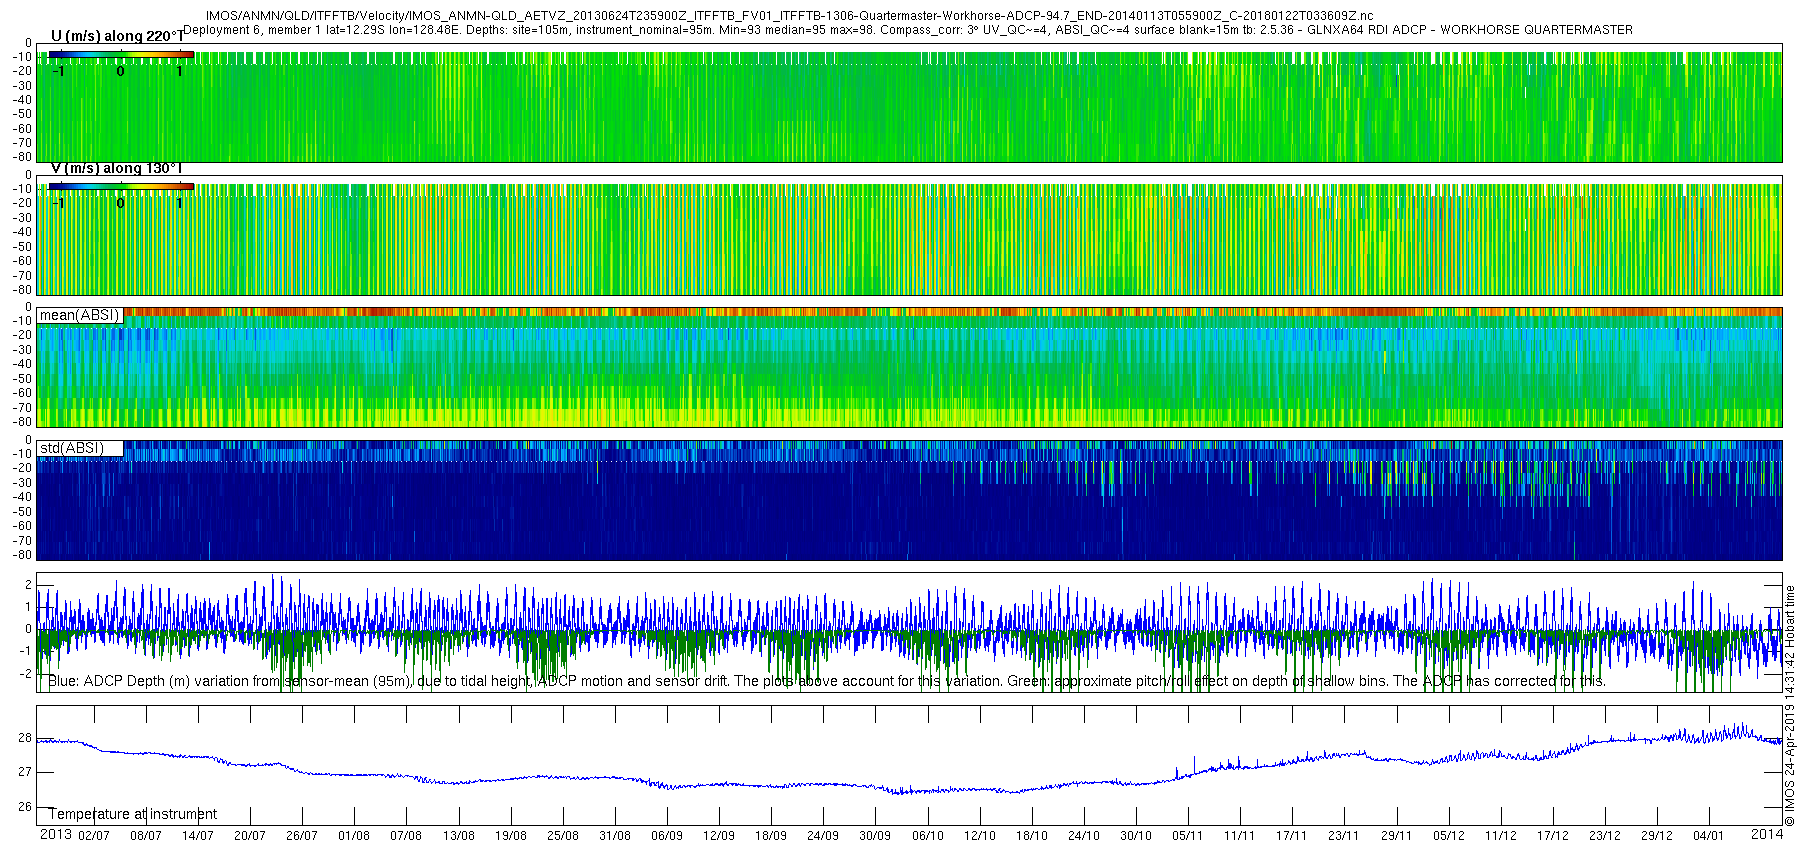
Task: Click the '17/12' date tick label
Action: pos(1553,836)
